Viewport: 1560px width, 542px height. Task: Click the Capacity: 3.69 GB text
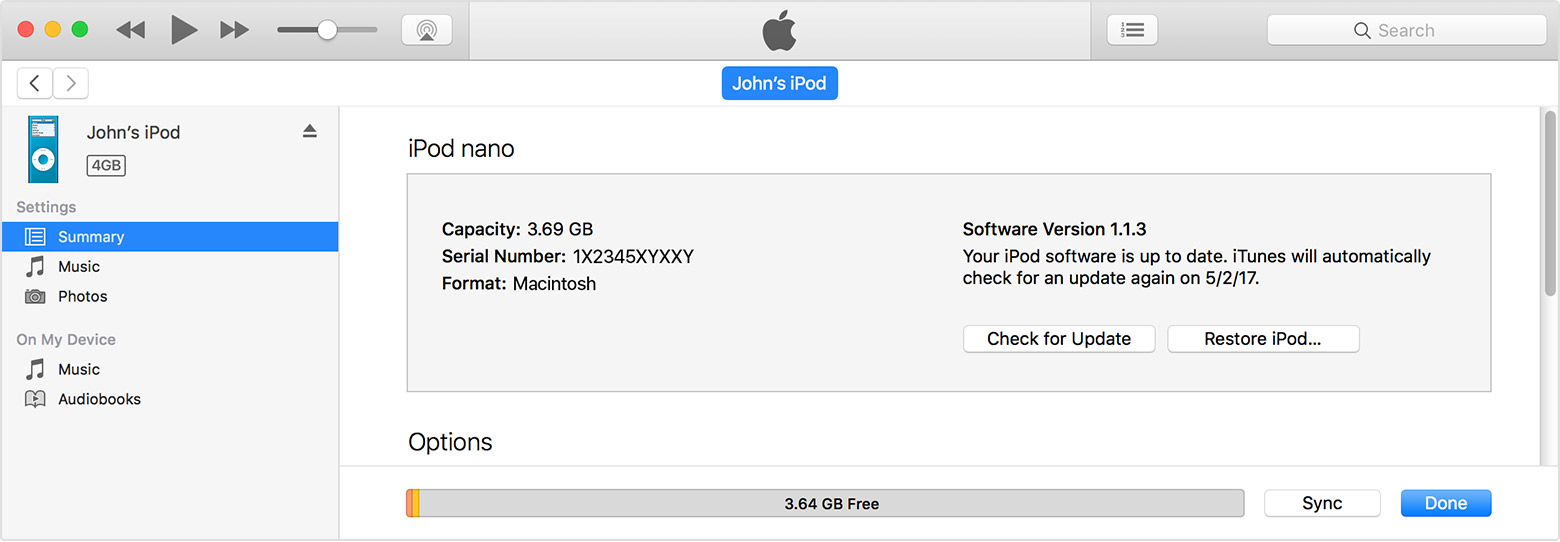click(517, 229)
